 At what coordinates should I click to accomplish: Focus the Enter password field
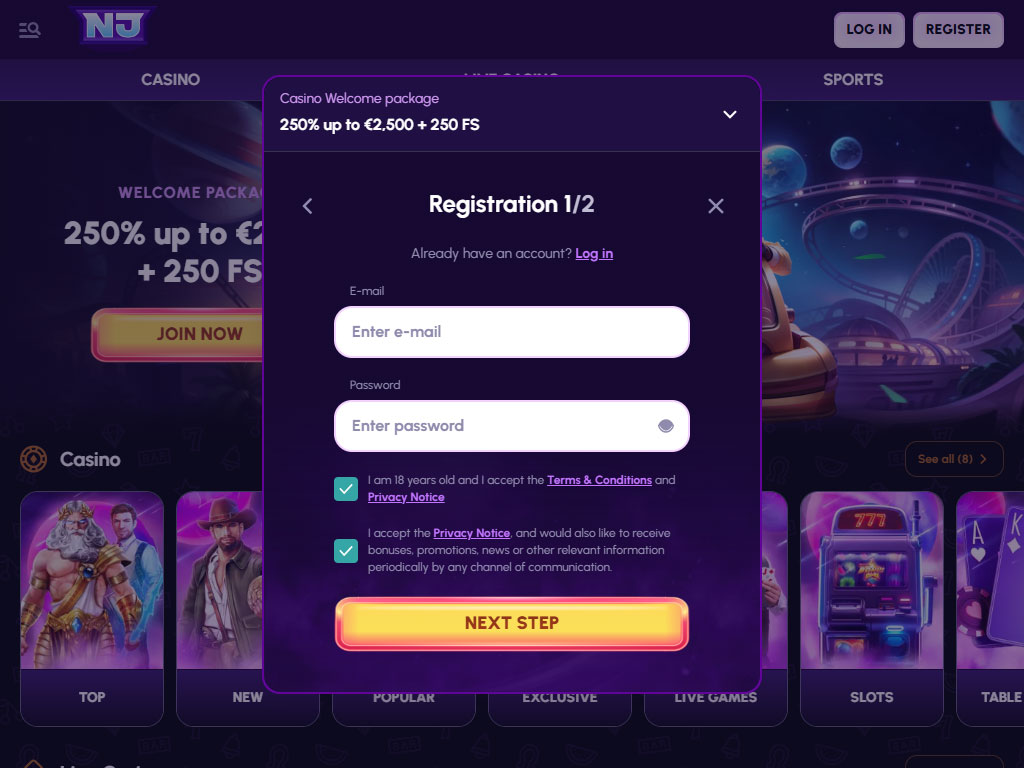tap(512, 426)
